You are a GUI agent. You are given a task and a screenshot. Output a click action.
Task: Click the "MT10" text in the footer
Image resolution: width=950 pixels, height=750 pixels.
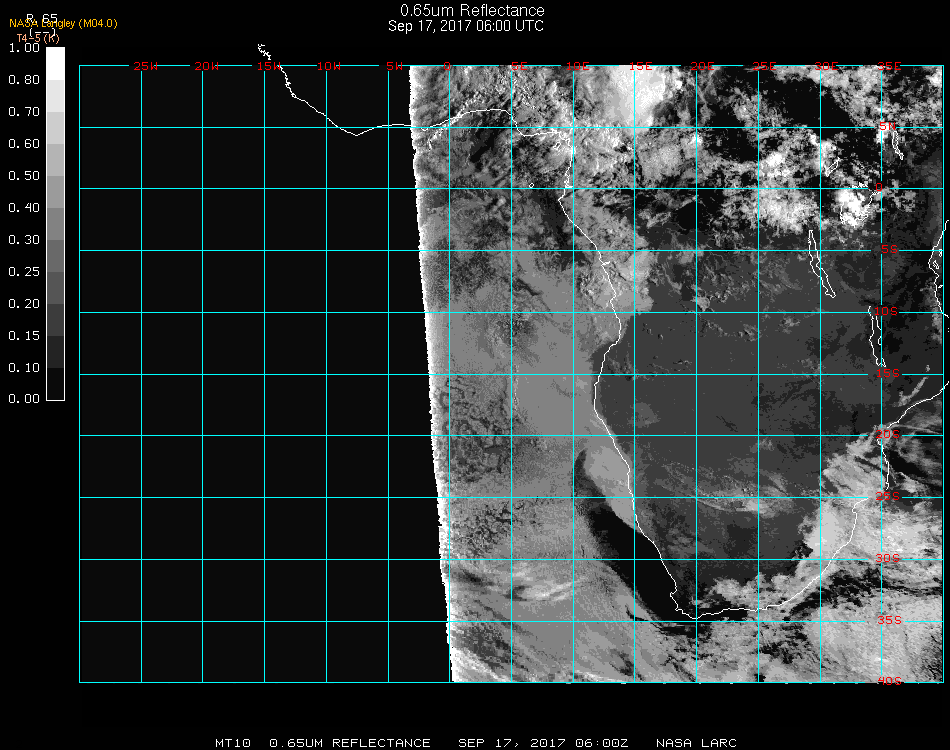point(233,743)
